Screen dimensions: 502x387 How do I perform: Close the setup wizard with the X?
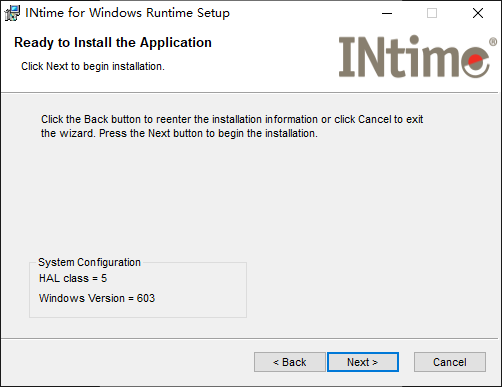point(478,13)
